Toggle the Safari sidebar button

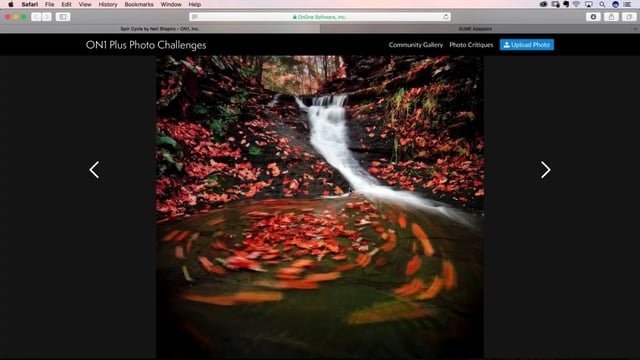tap(63, 17)
